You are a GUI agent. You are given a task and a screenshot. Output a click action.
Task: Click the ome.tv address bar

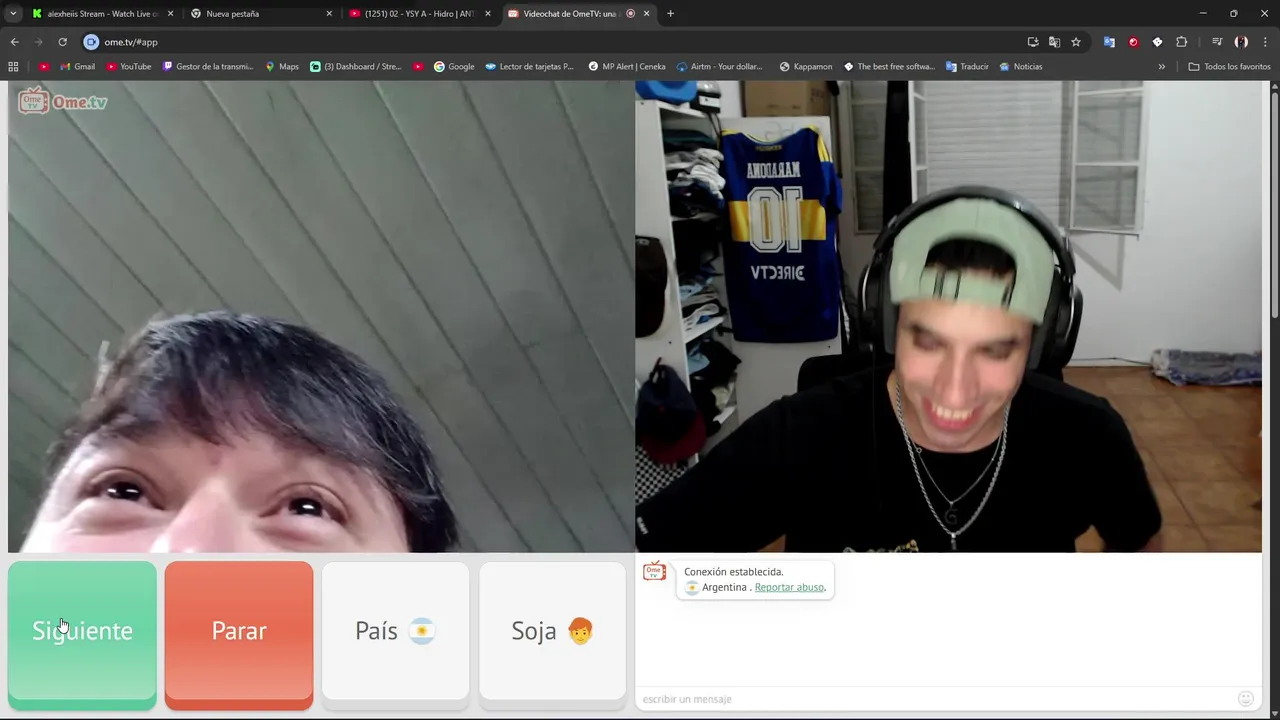(560, 42)
